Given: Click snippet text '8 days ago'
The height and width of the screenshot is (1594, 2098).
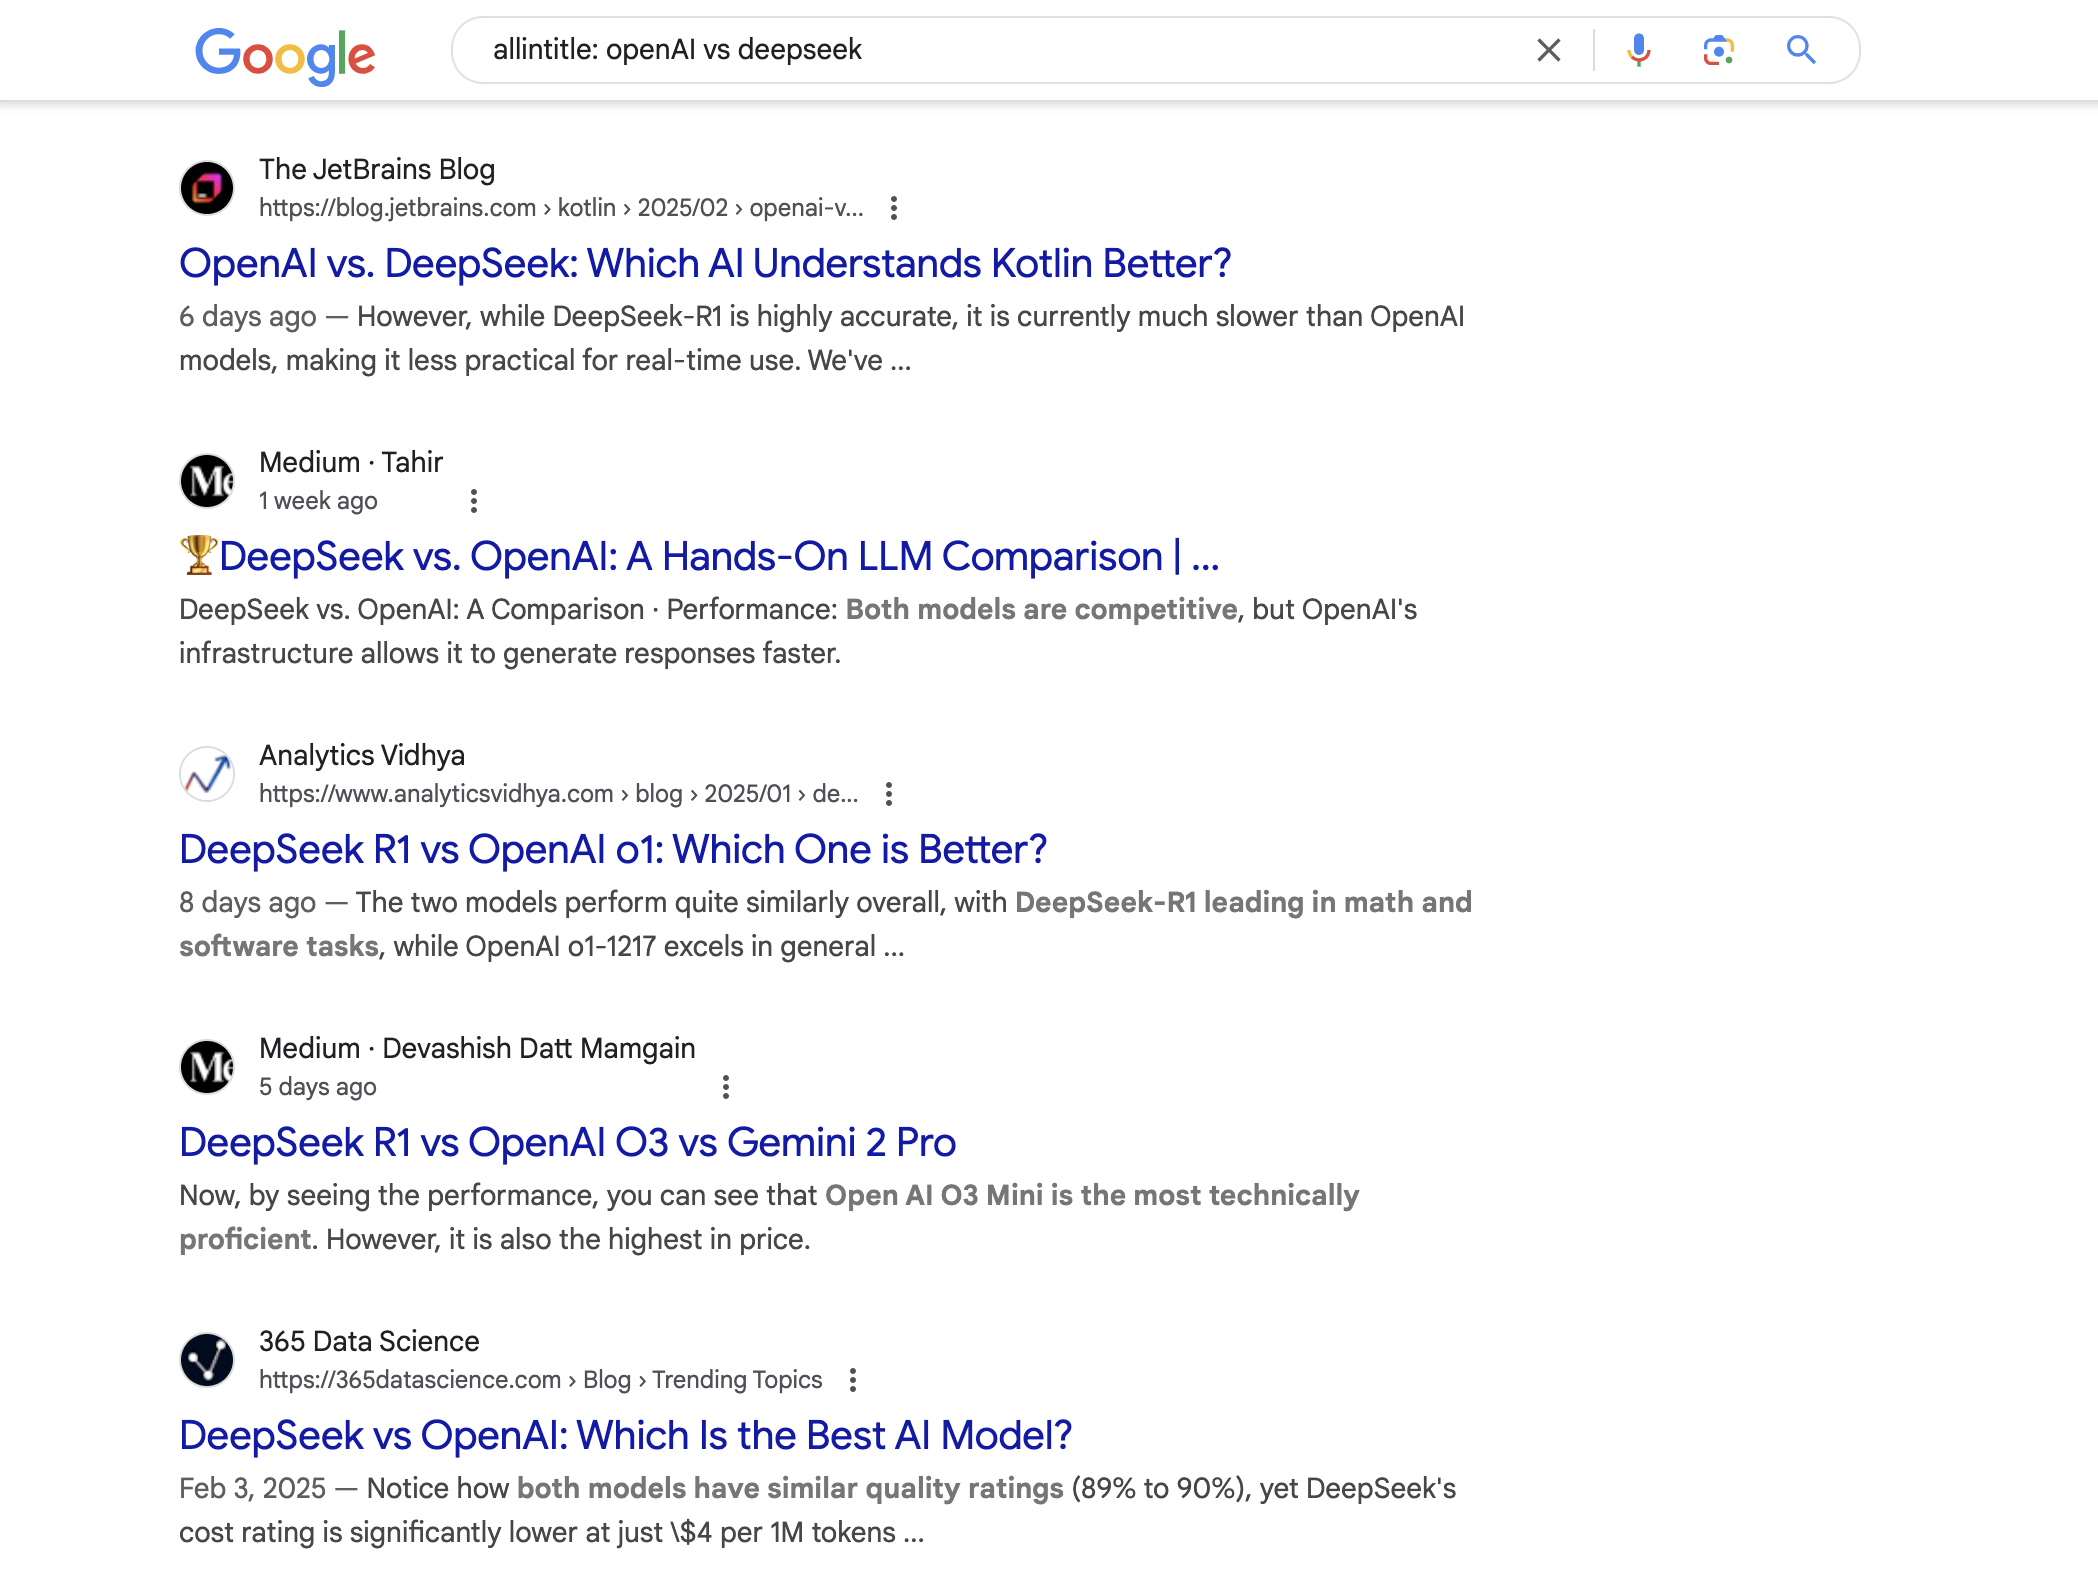Looking at the screenshot, I should click(x=248, y=903).
